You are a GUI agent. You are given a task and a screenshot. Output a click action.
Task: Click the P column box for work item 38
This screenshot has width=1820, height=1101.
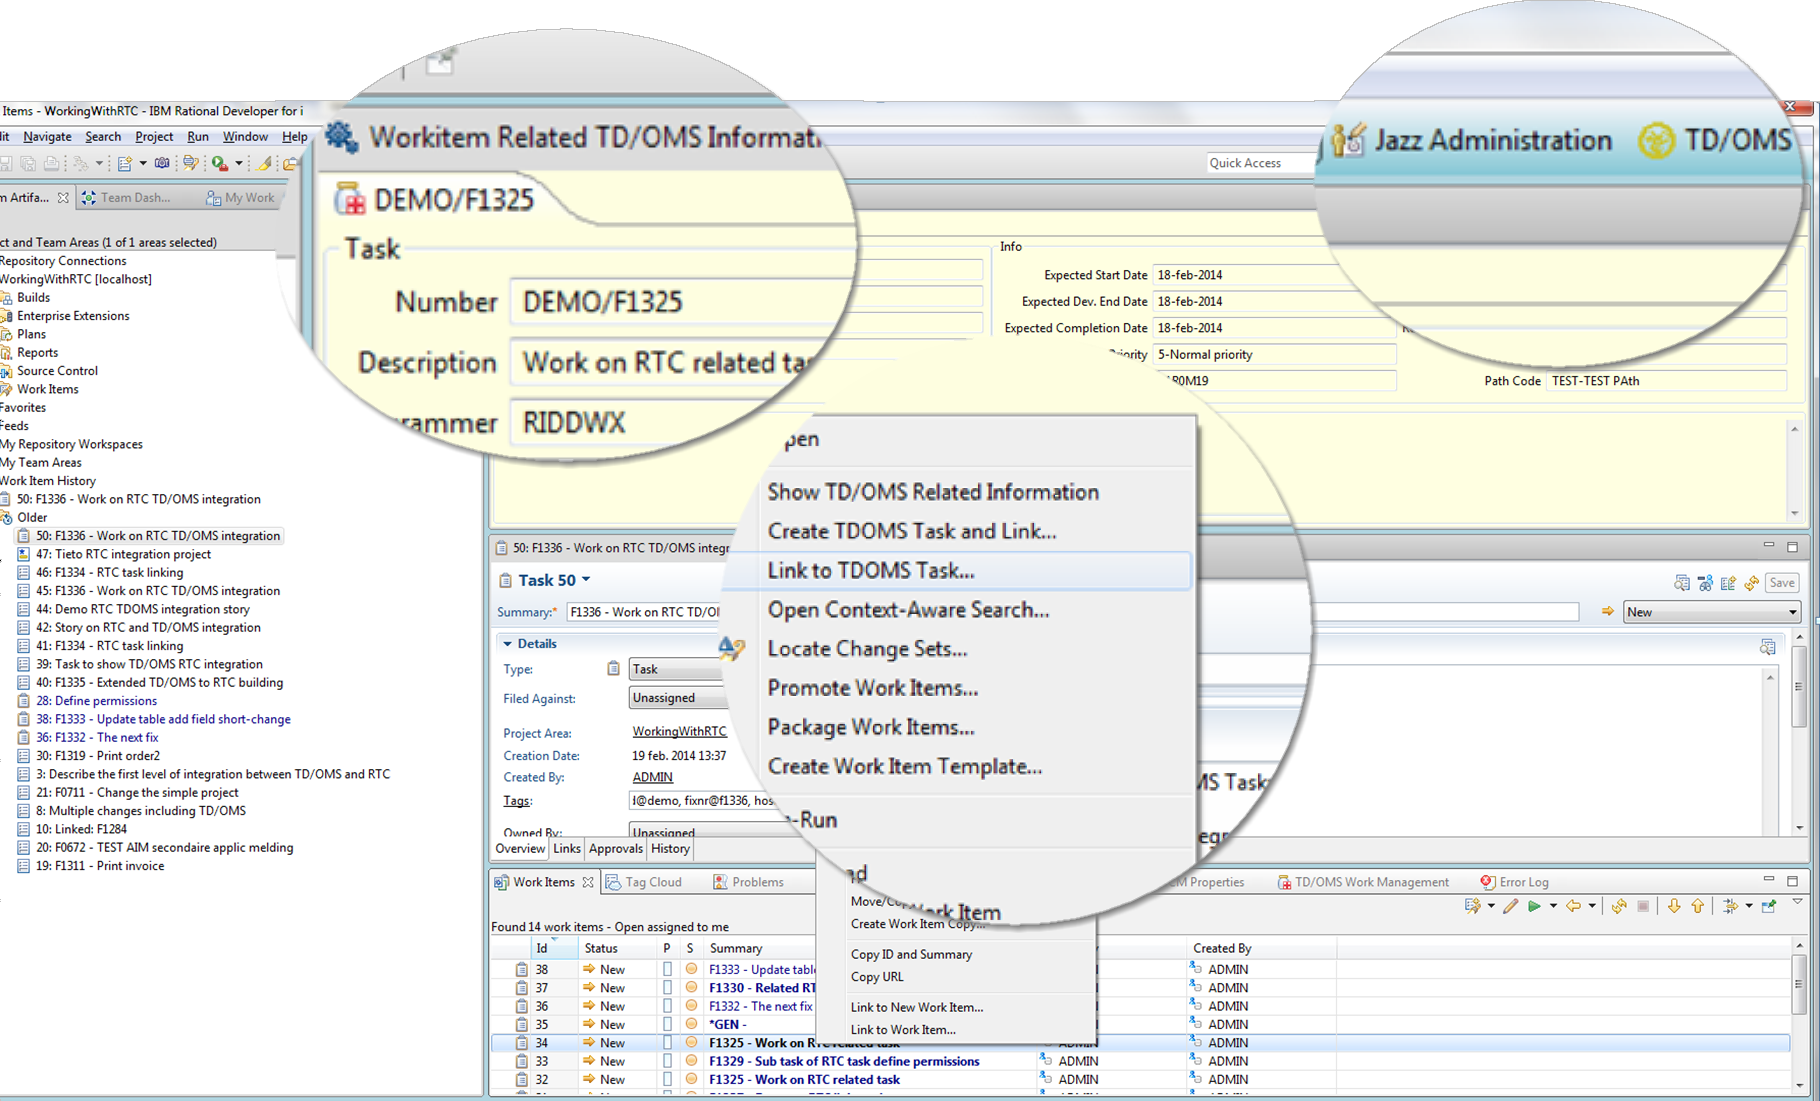coord(667,969)
